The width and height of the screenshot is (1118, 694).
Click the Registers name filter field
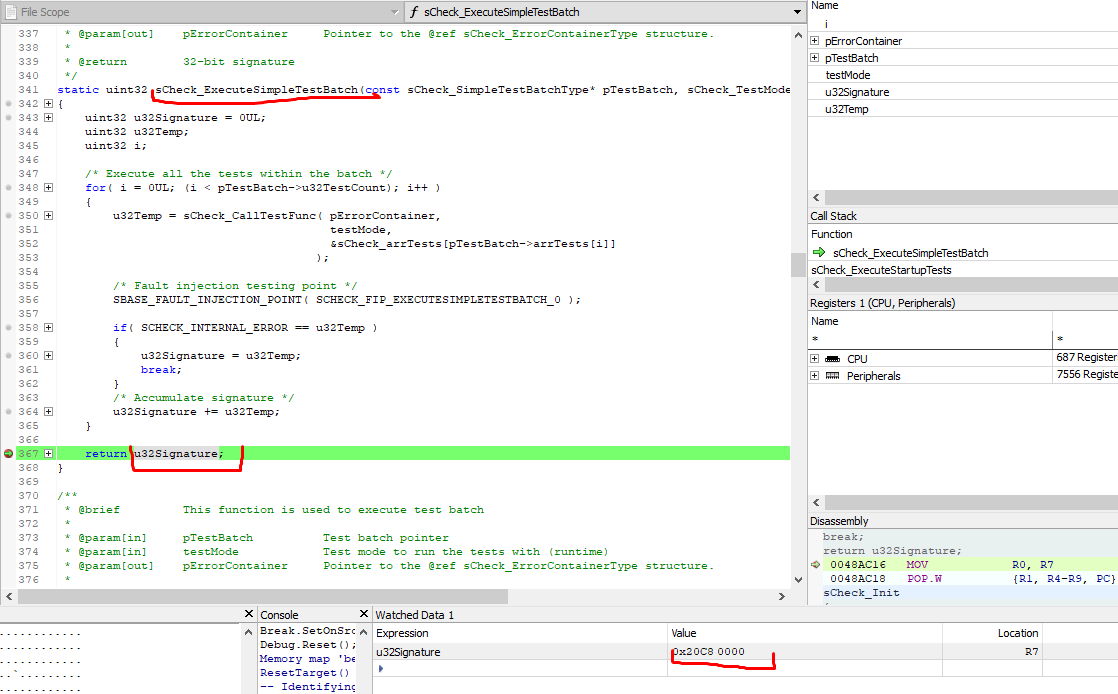tap(930, 339)
